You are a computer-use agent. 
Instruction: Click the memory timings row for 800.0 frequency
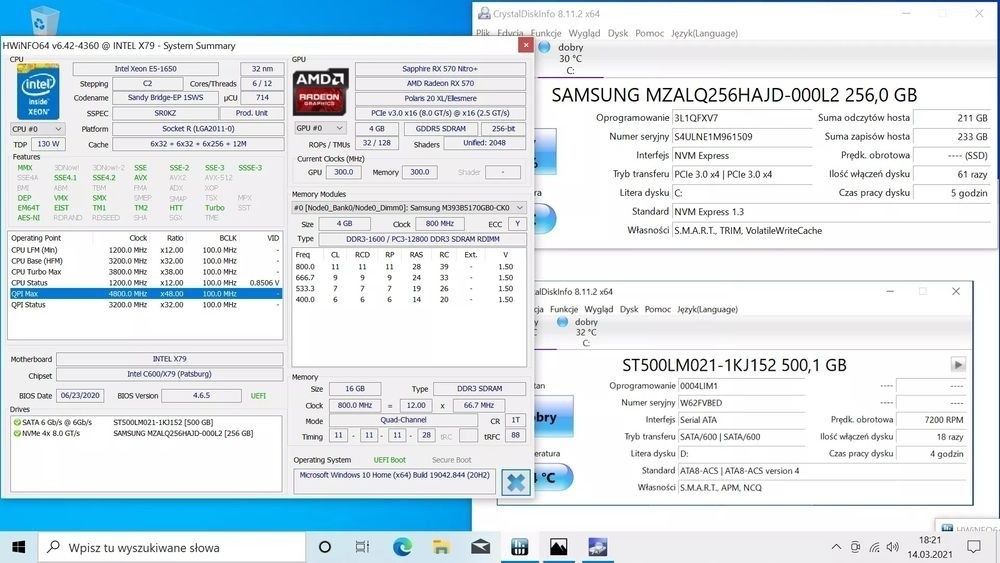point(409,267)
